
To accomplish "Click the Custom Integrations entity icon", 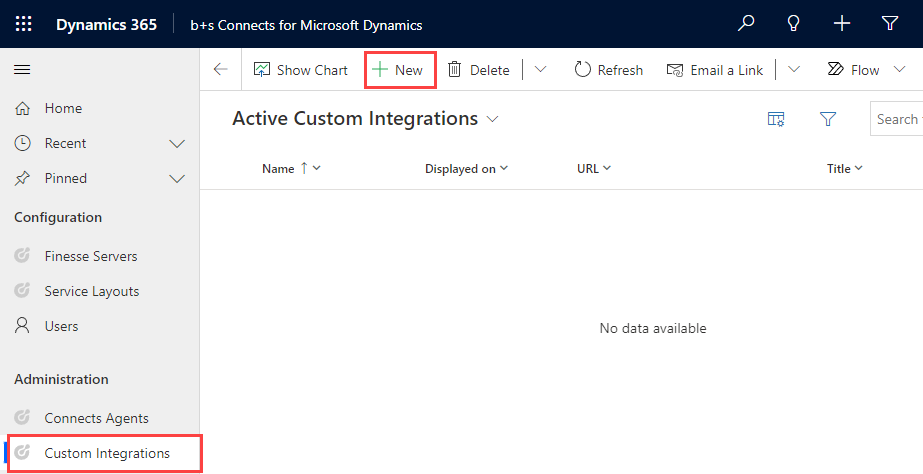I will [x=22, y=452].
